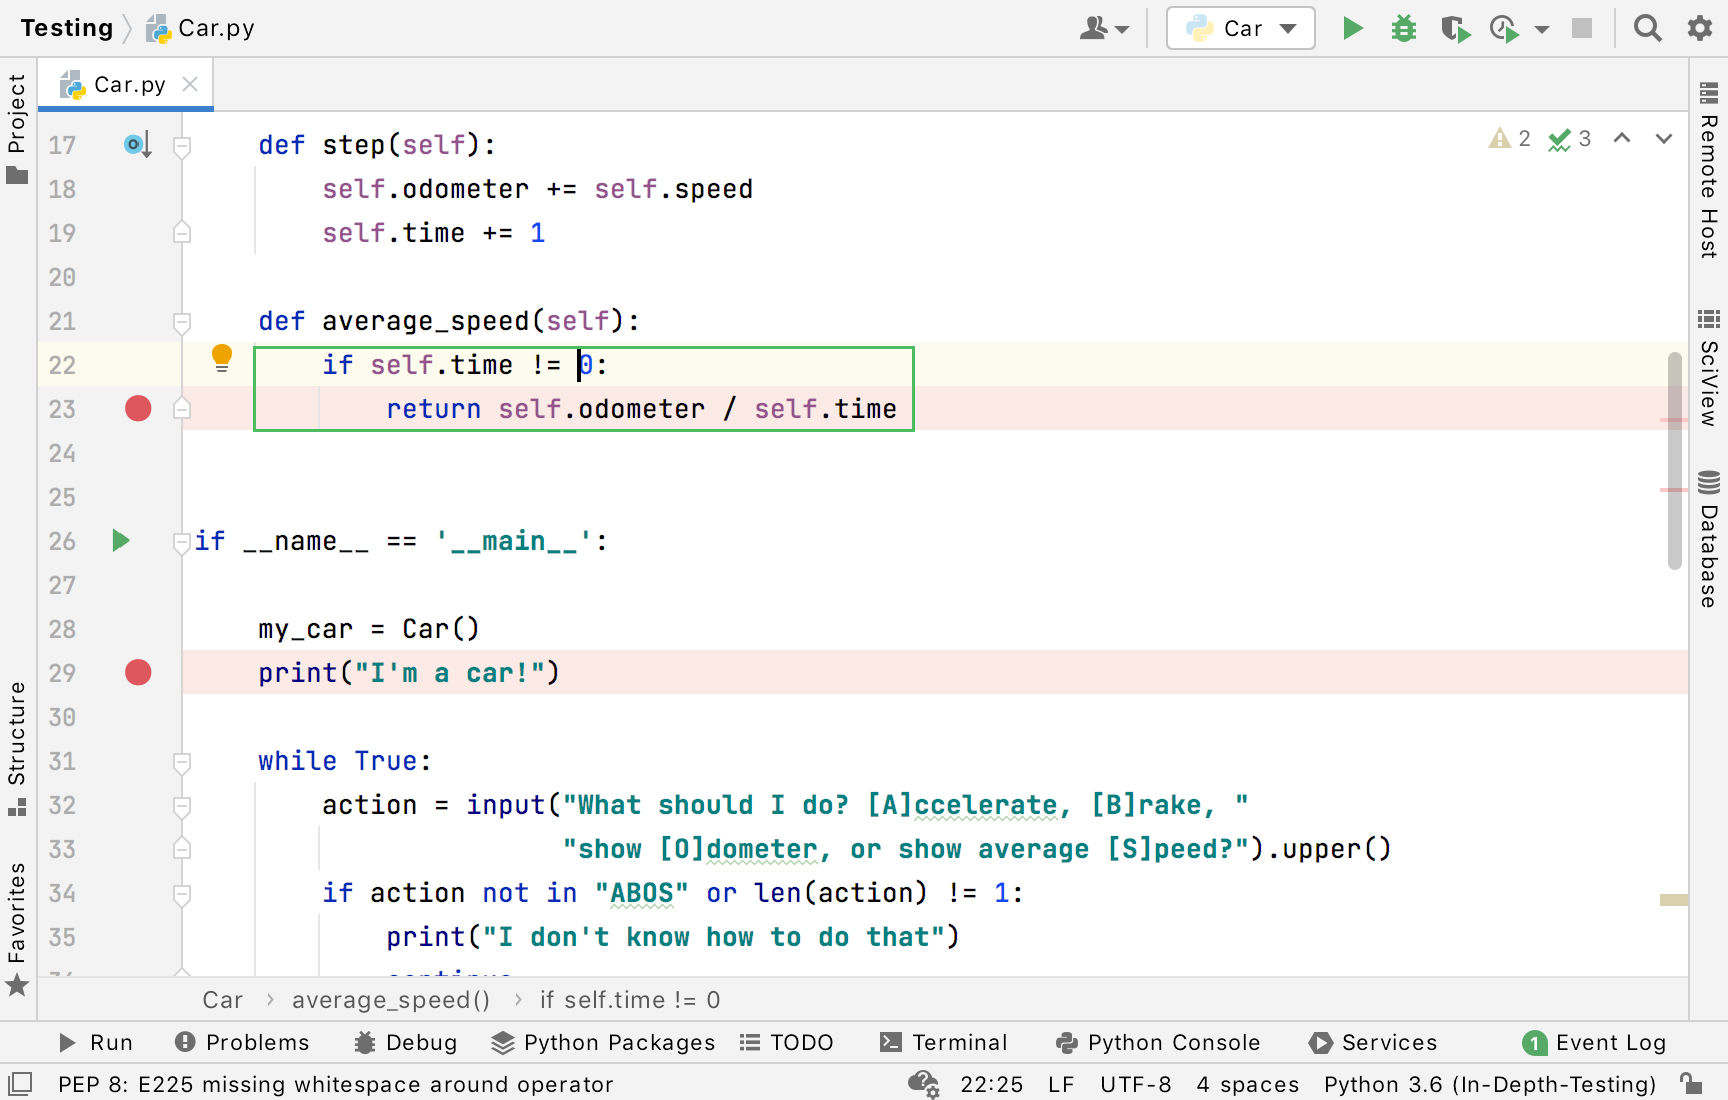Open IDE settings gear icon
Screen dimensions: 1728x1100
point(1699,28)
